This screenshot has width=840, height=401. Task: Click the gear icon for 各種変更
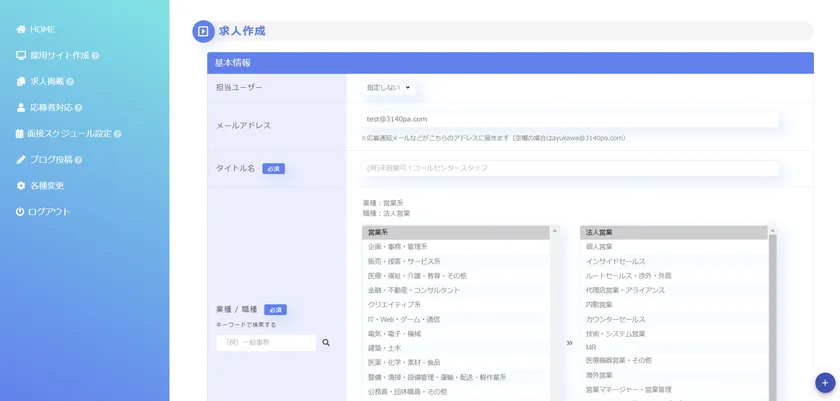pos(21,186)
